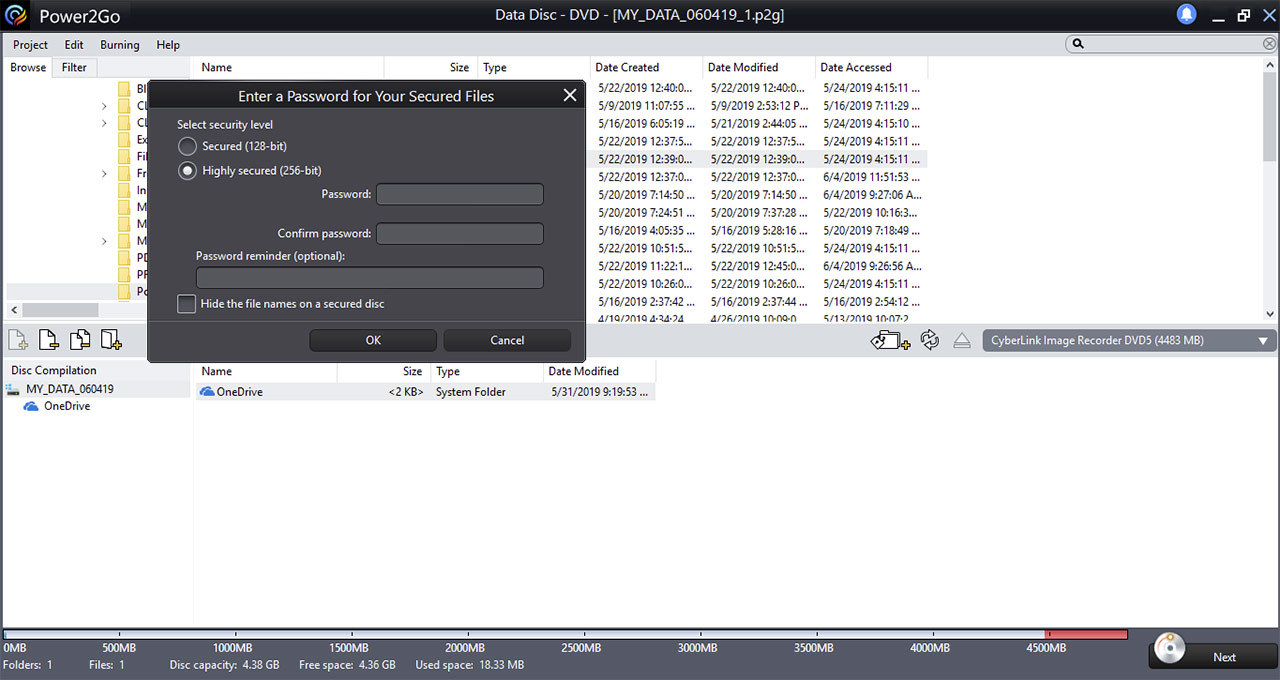
Task: Click Used space: 18.33 MB status text
Action: click(x=469, y=665)
